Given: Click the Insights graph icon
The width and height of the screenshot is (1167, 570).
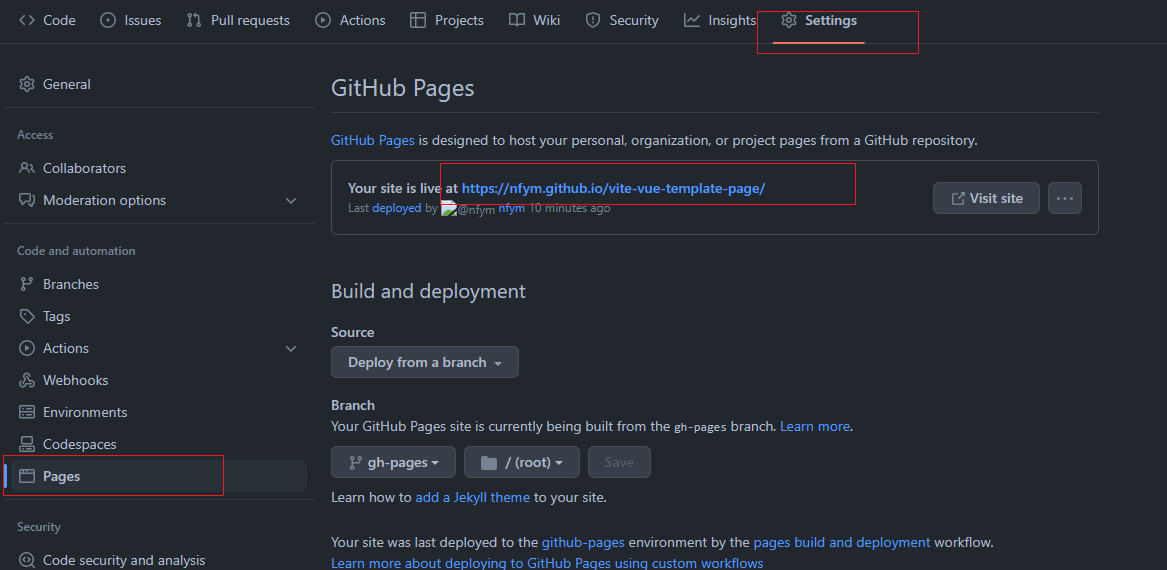Looking at the screenshot, I should (692, 21).
